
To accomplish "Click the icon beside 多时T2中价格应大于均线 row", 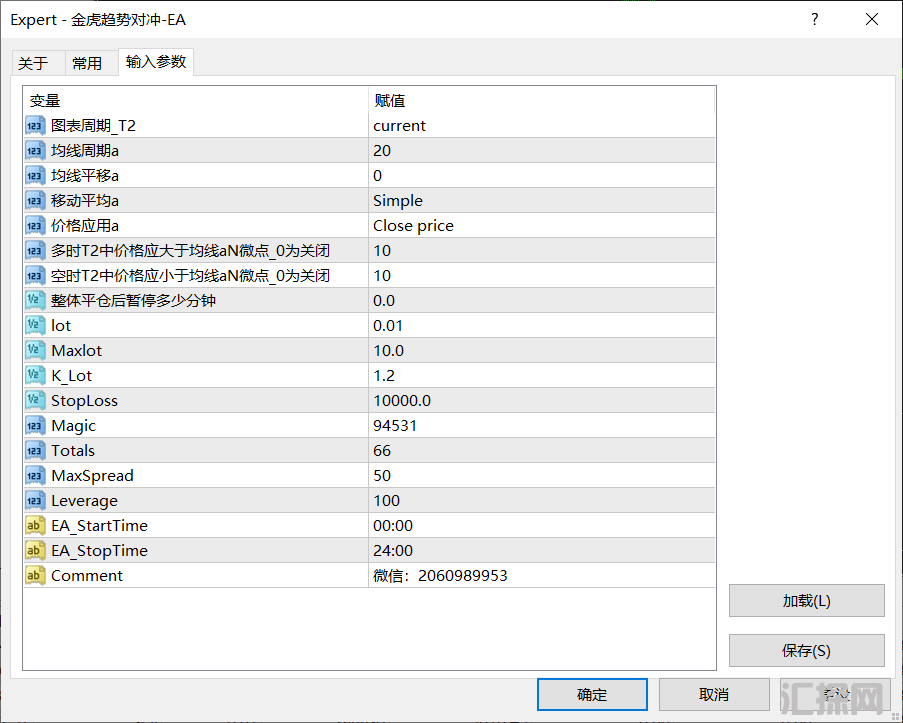I will (35, 251).
